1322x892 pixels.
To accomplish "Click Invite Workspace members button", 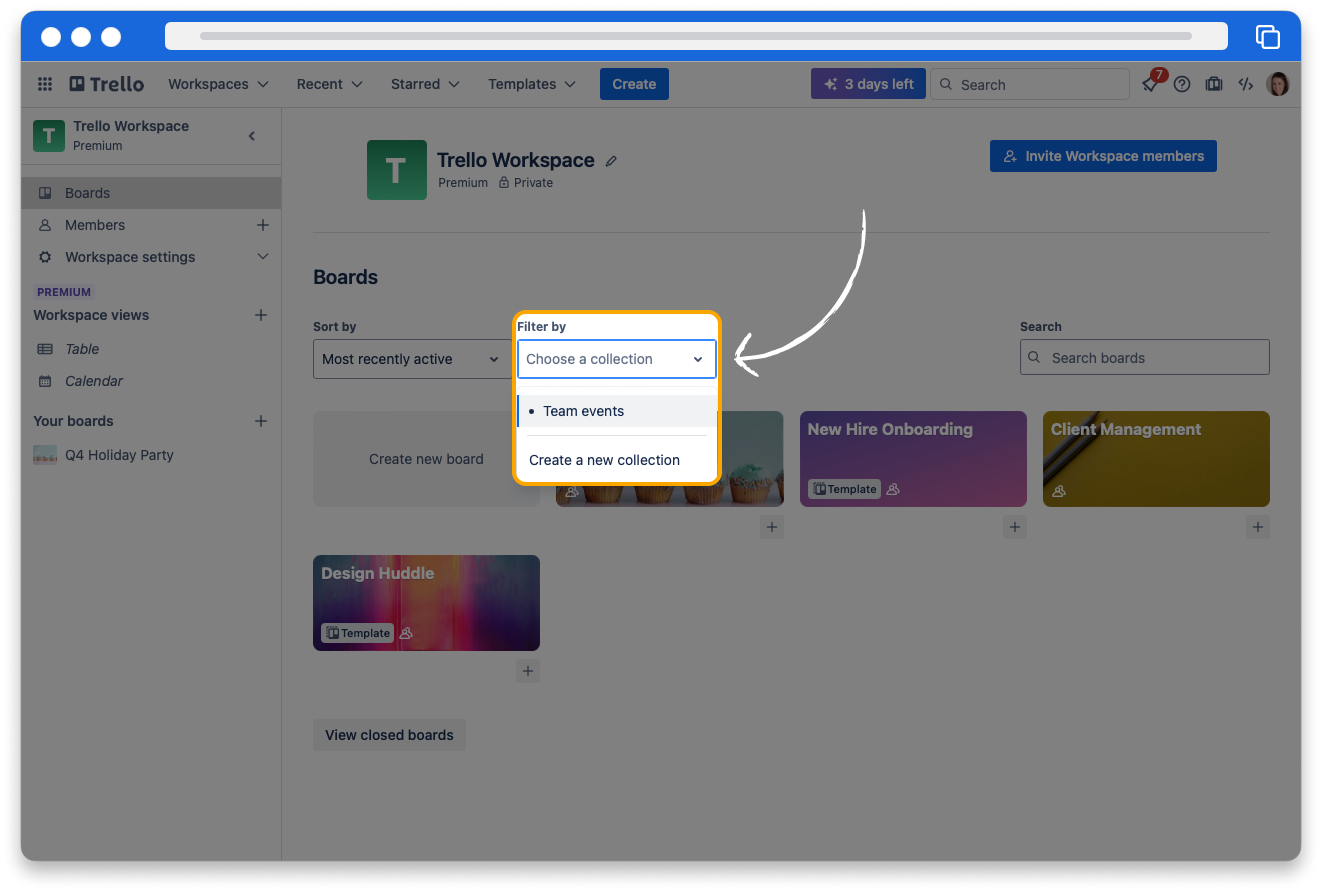I will click(1103, 156).
